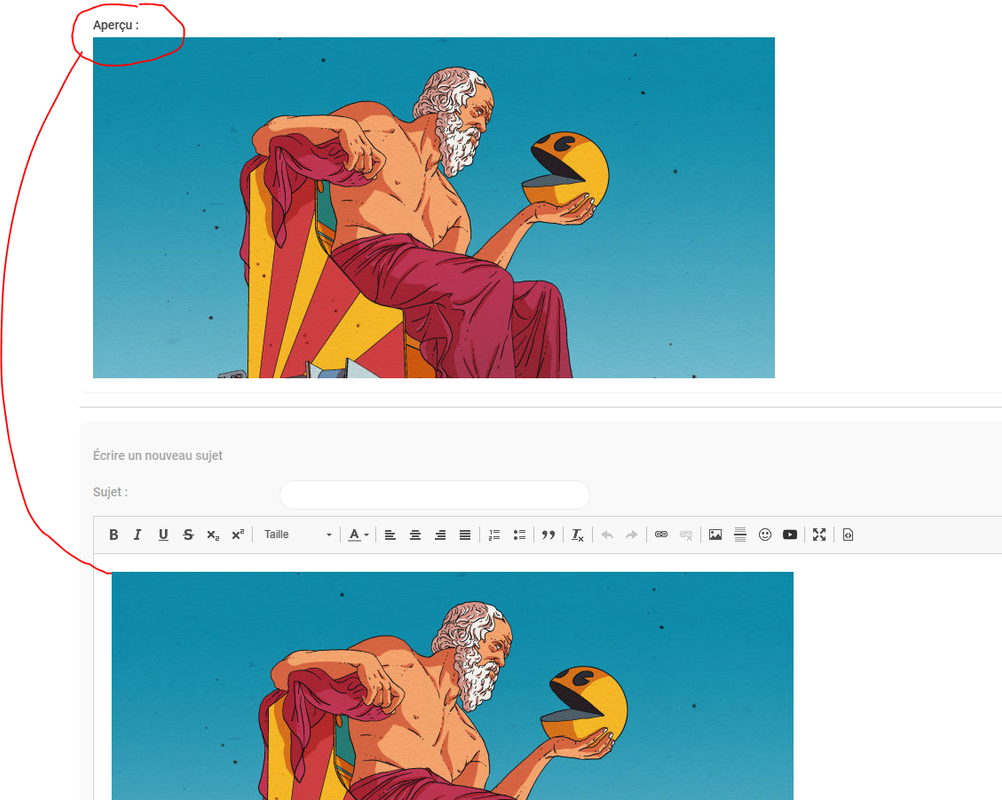Undo the last action
Screen dimensions: 1002x800
point(607,535)
